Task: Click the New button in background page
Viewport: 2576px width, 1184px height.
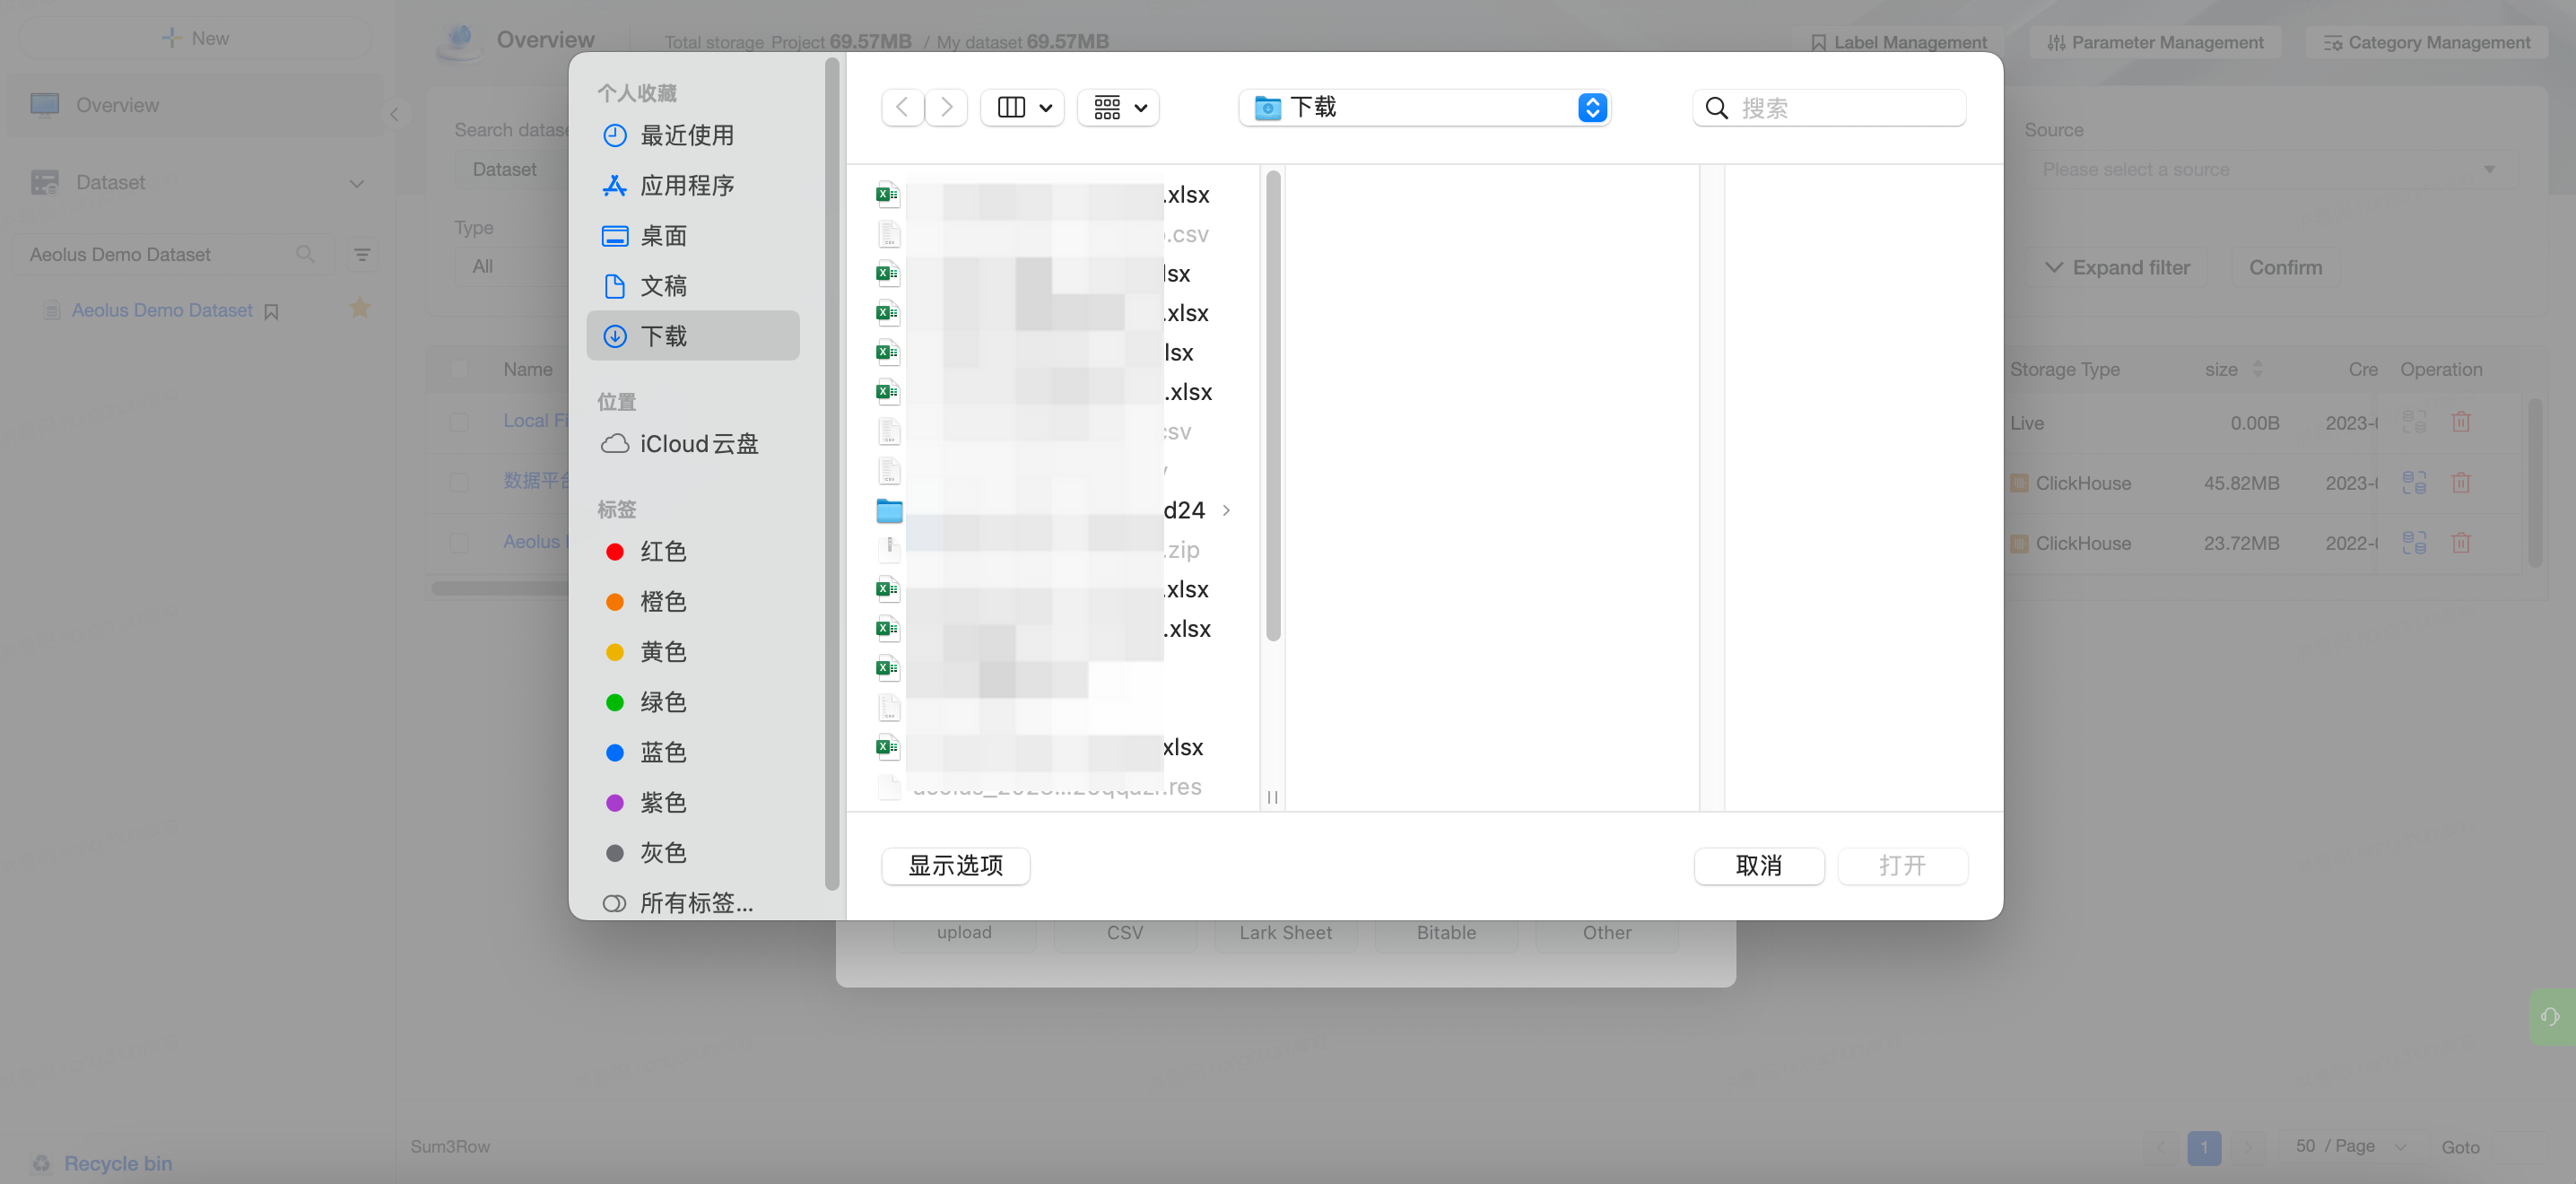Action: [x=196, y=38]
